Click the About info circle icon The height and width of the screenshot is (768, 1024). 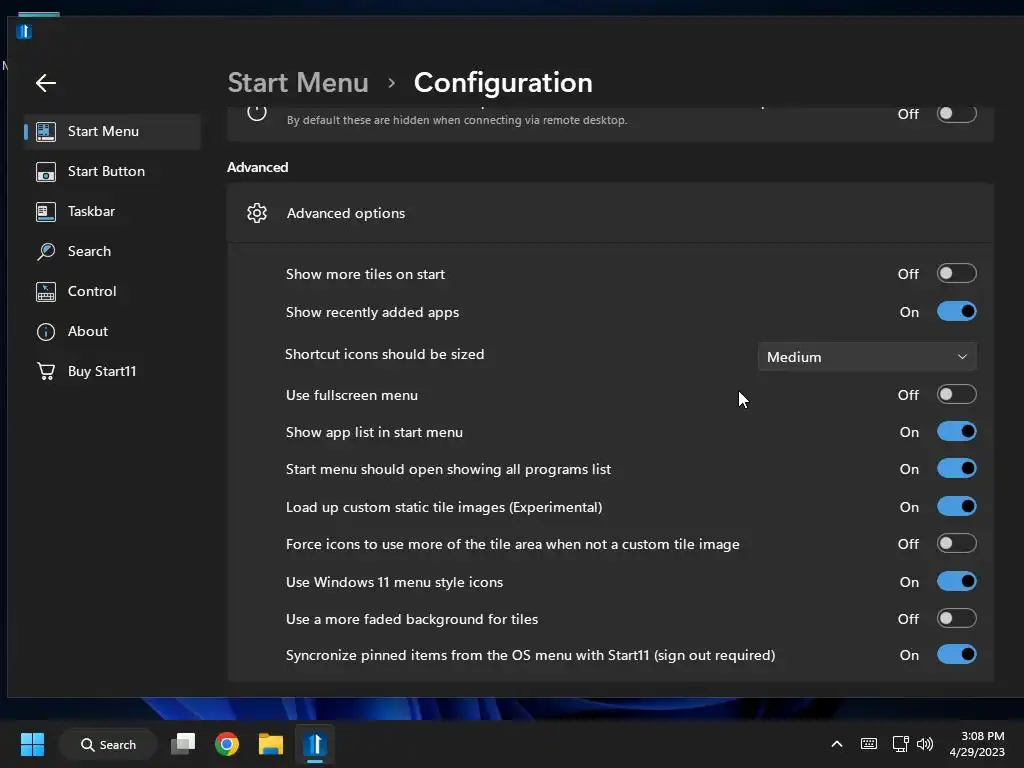click(x=46, y=332)
